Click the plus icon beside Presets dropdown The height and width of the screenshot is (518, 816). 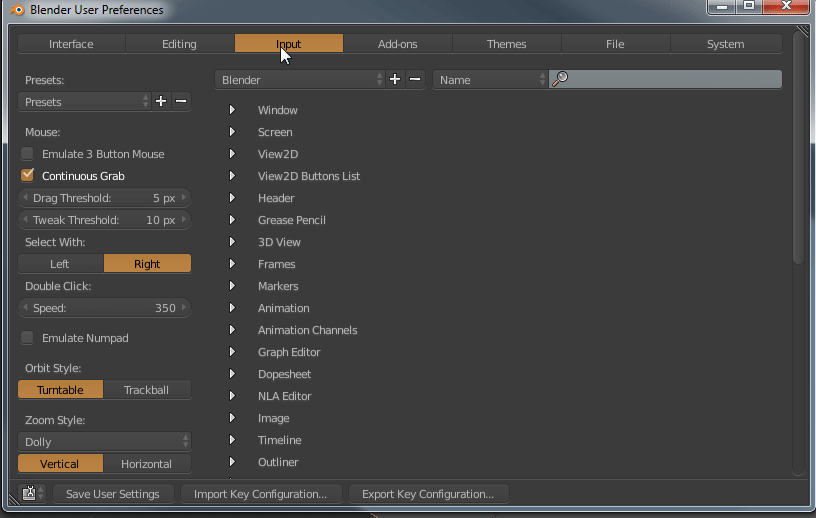coord(161,101)
